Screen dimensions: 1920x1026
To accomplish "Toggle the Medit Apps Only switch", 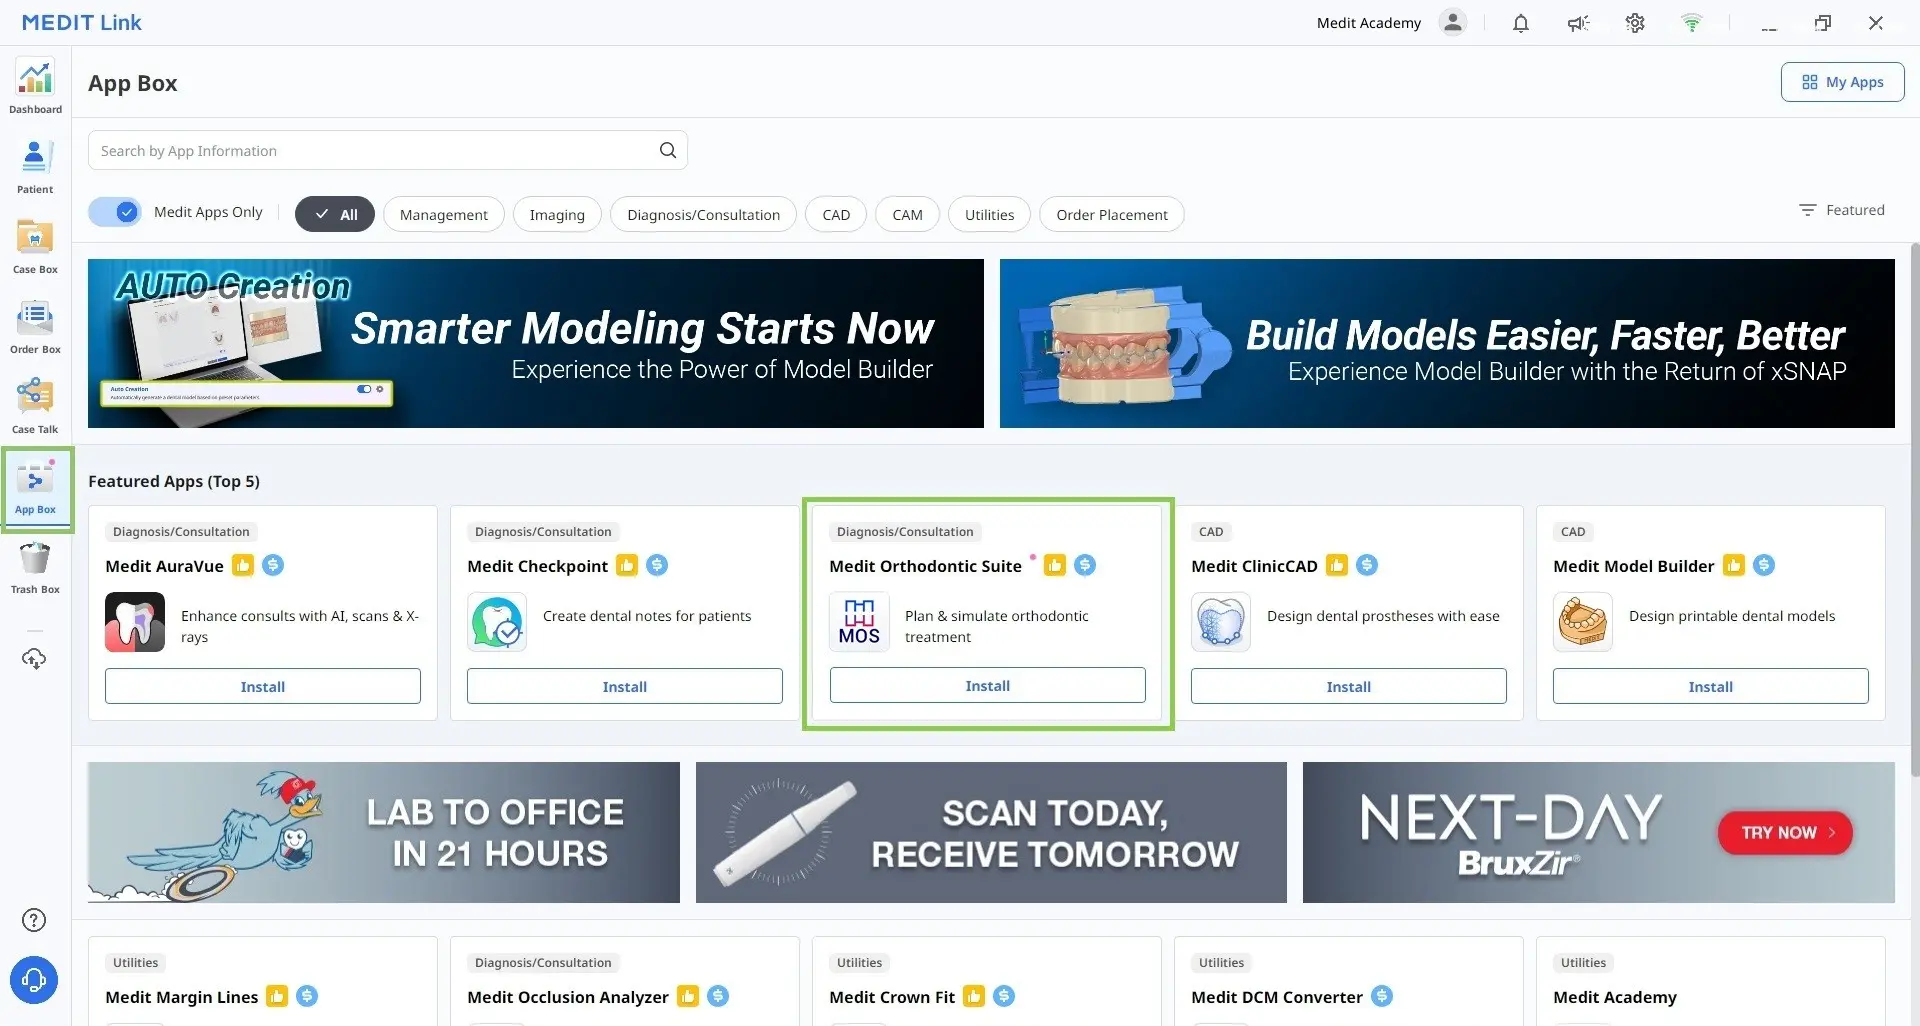I will point(115,212).
